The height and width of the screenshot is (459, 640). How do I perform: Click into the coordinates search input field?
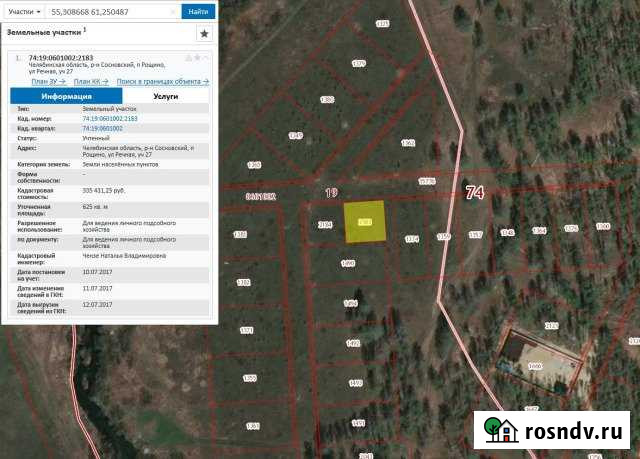coord(108,12)
